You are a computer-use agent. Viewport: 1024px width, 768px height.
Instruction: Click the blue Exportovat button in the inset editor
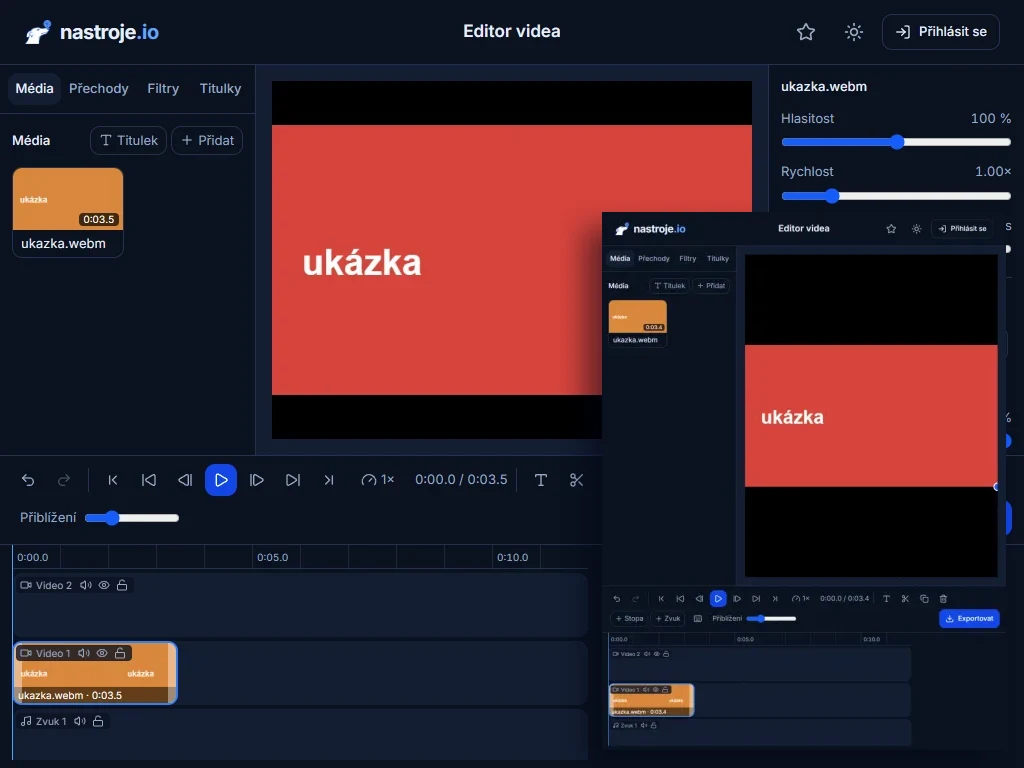tap(969, 618)
